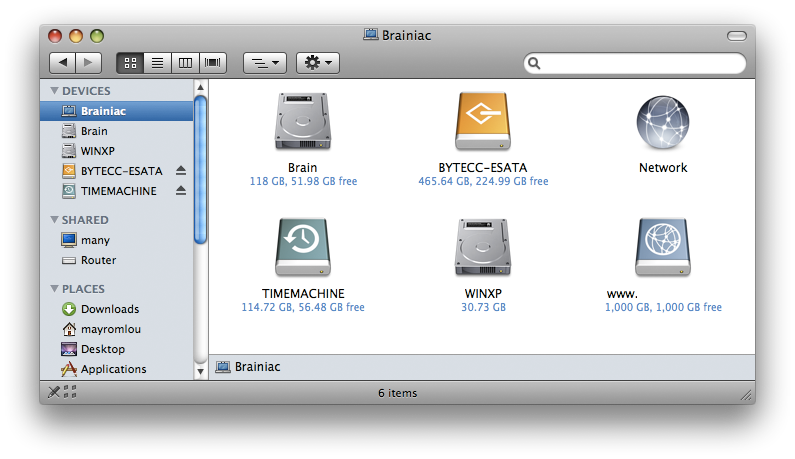Screen dimensions: 795x459
Task: Click the Brain label under its icon
Action: click(x=303, y=168)
